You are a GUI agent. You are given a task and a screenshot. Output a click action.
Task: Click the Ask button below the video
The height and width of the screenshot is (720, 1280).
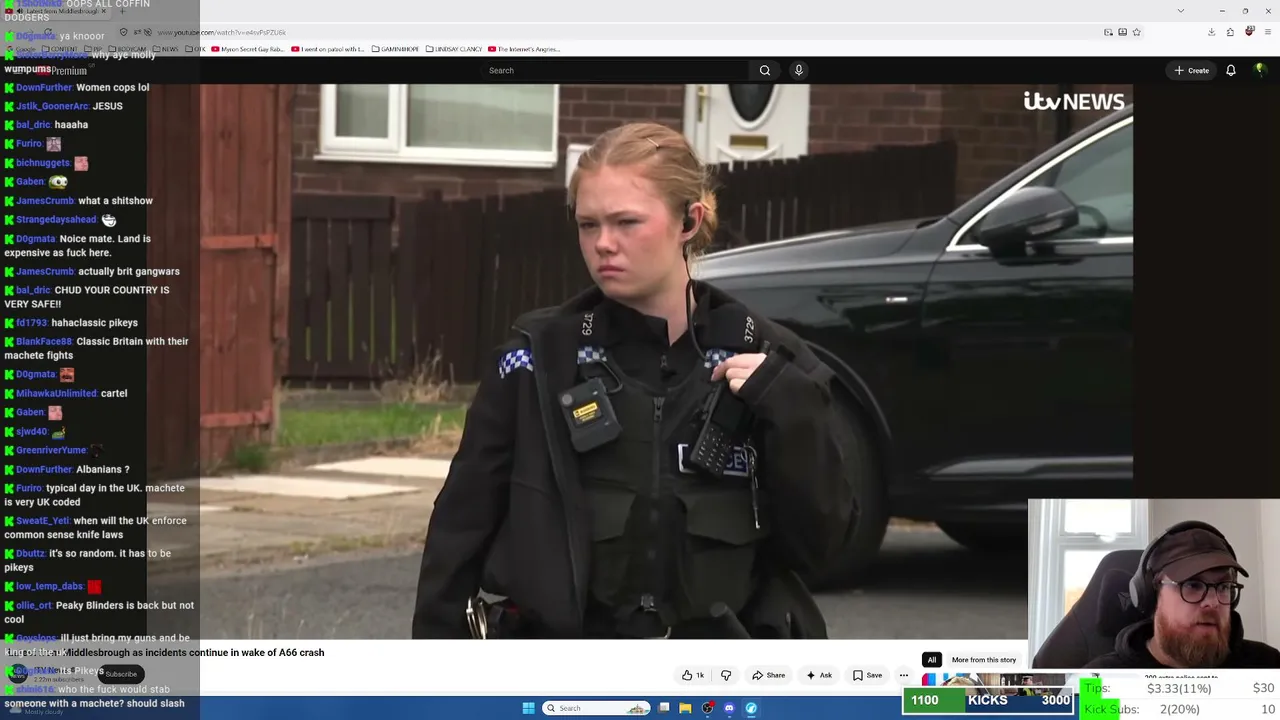click(819, 675)
